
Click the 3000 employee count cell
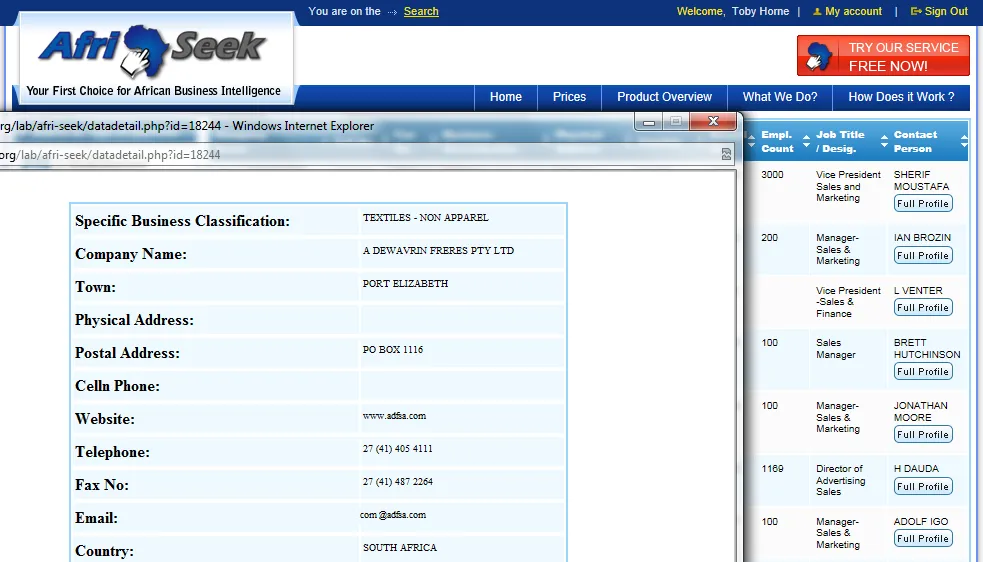[772, 174]
